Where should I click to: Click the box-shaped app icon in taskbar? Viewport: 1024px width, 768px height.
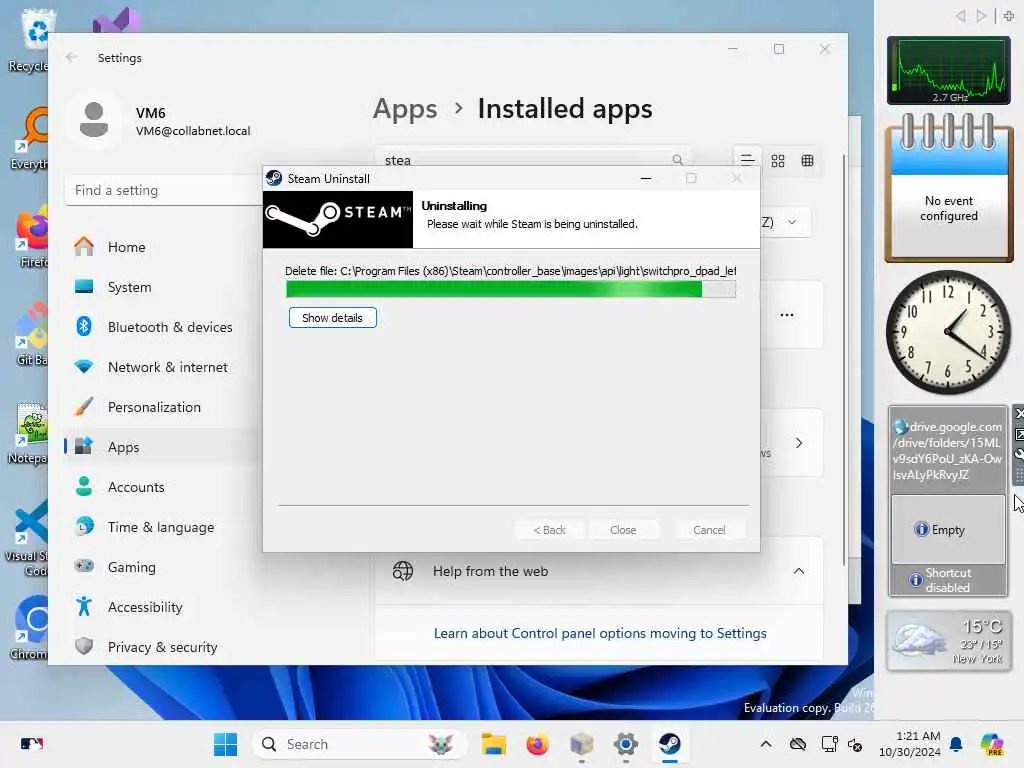tap(581, 744)
